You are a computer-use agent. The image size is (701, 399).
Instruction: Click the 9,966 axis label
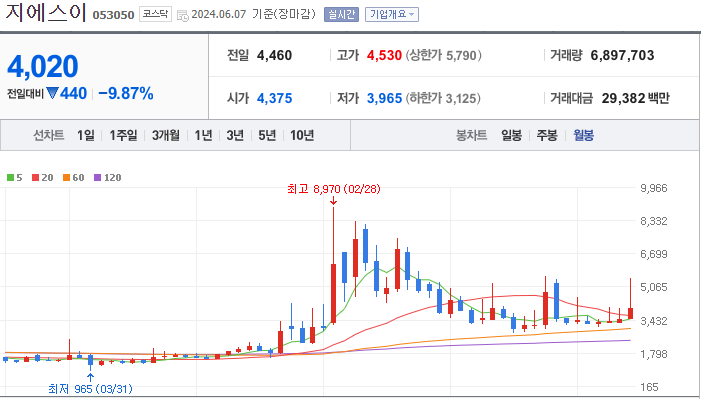(x=654, y=188)
